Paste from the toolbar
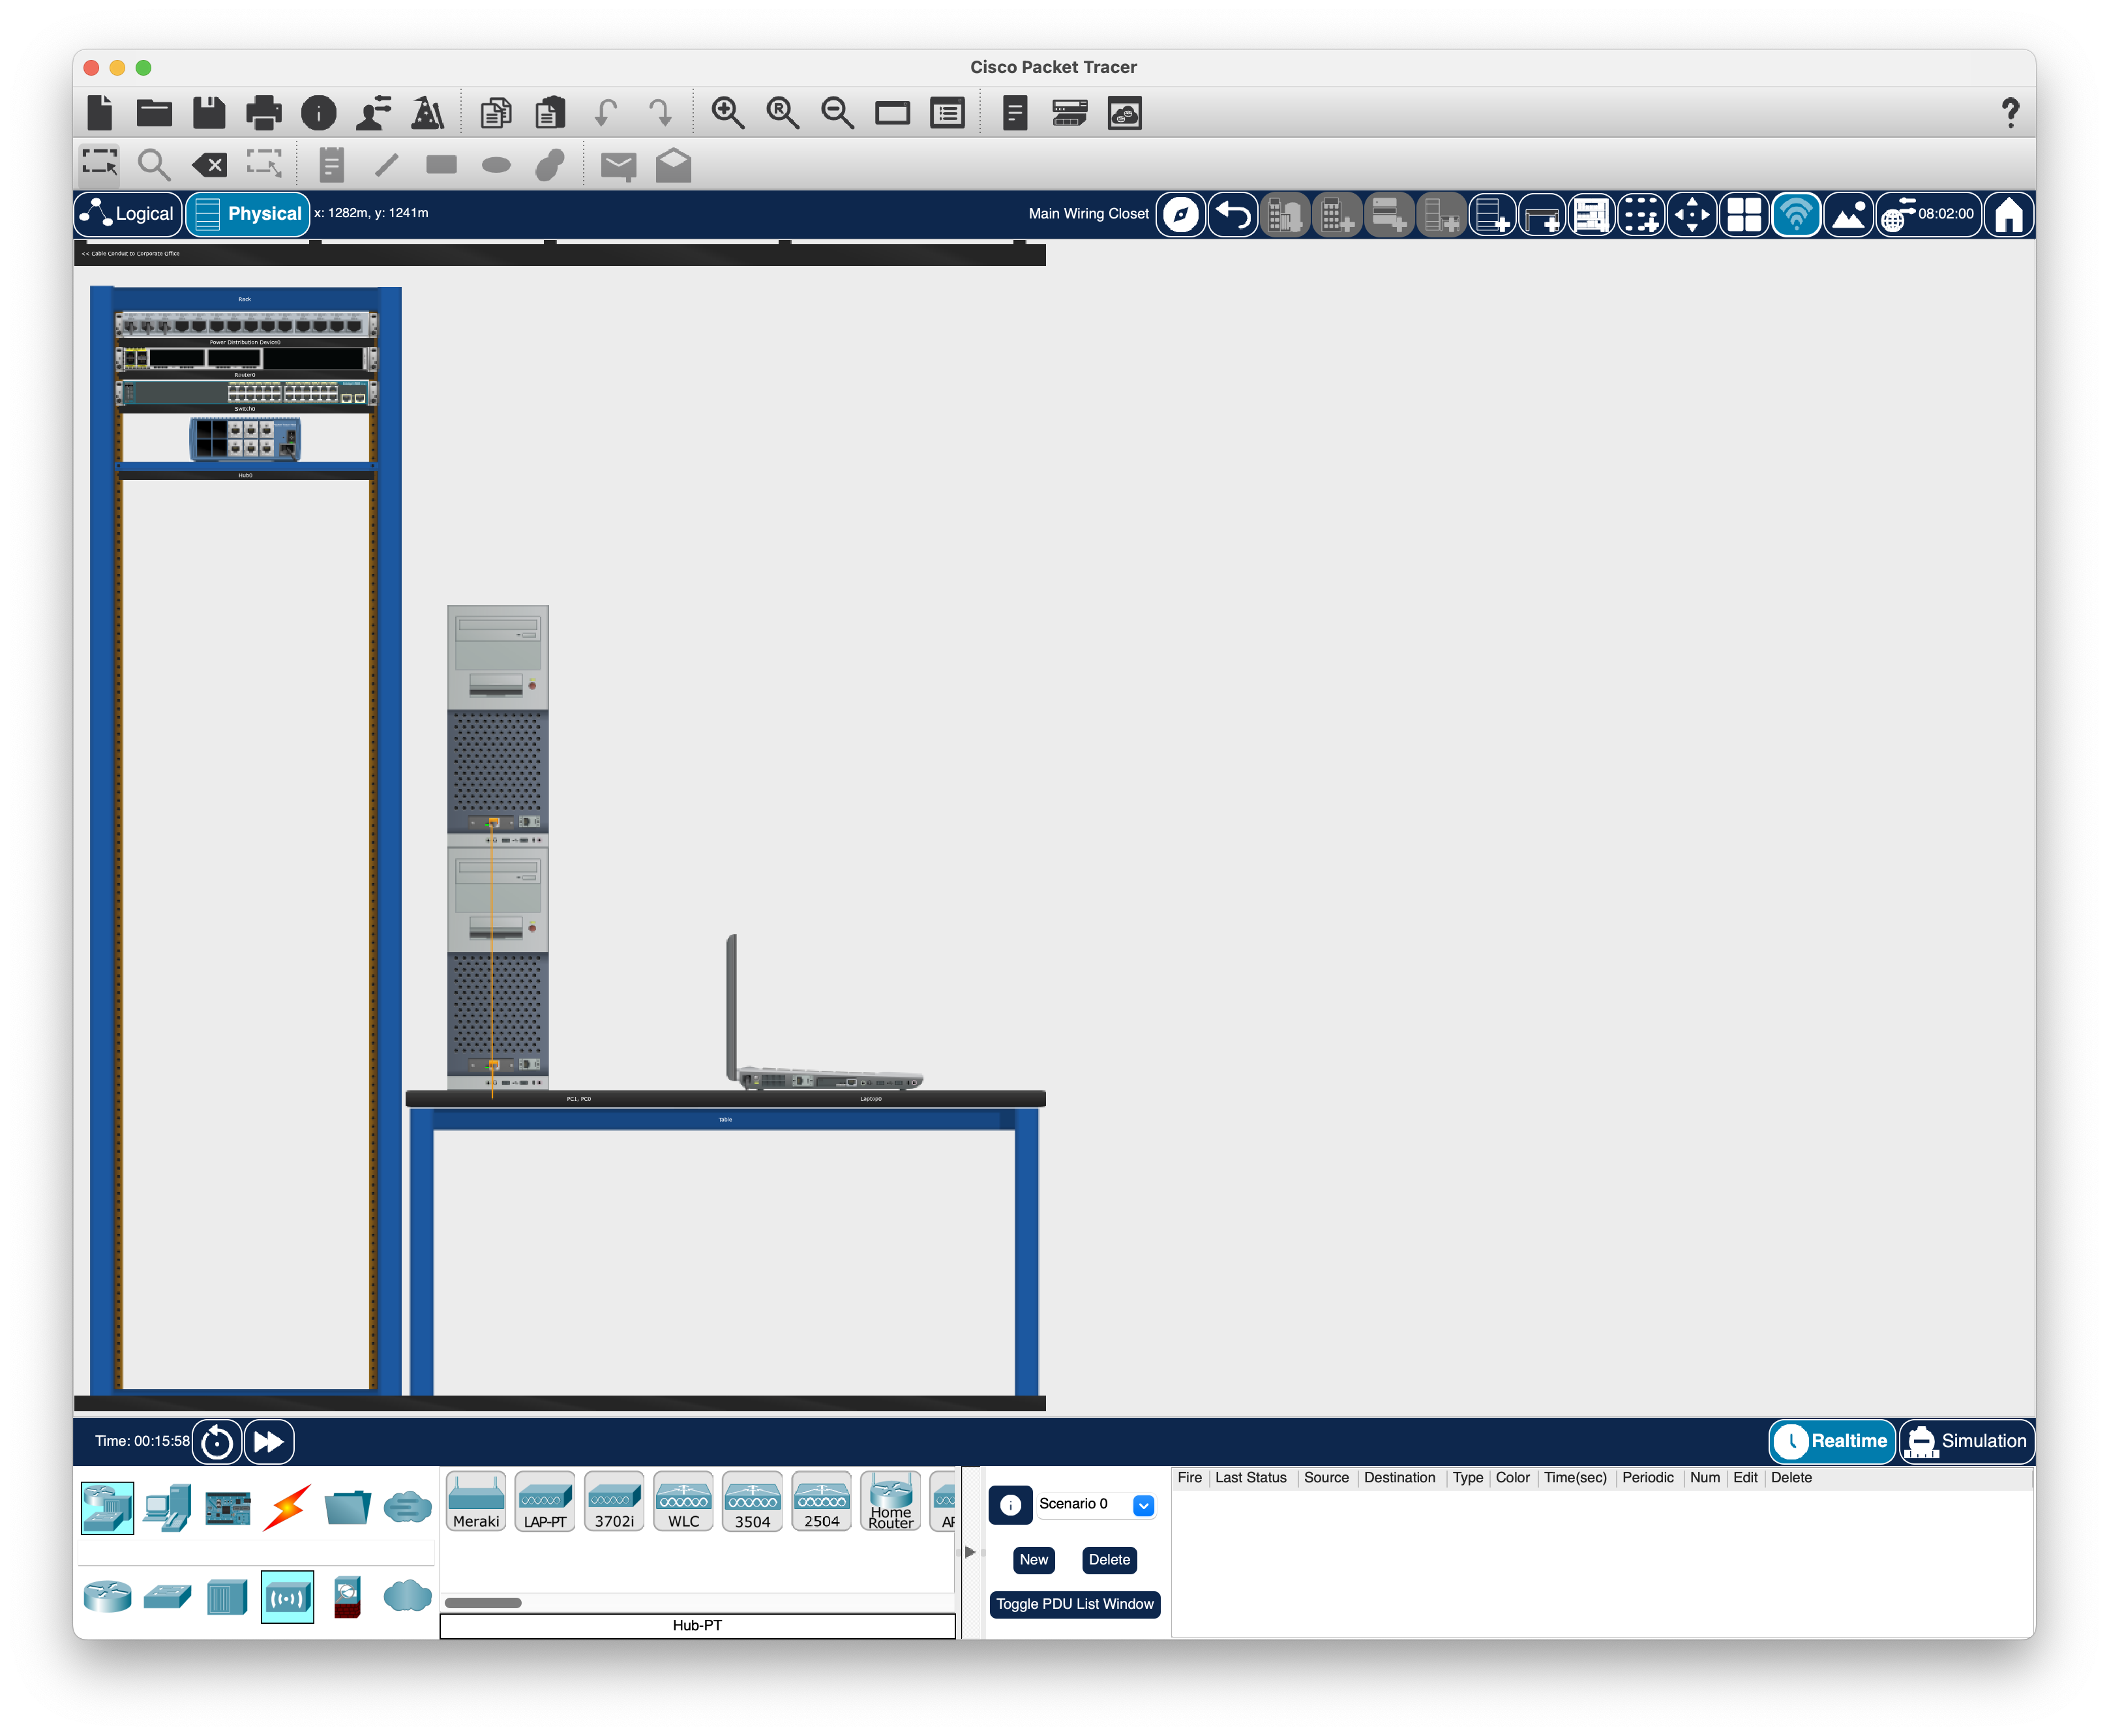 (x=550, y=113)
